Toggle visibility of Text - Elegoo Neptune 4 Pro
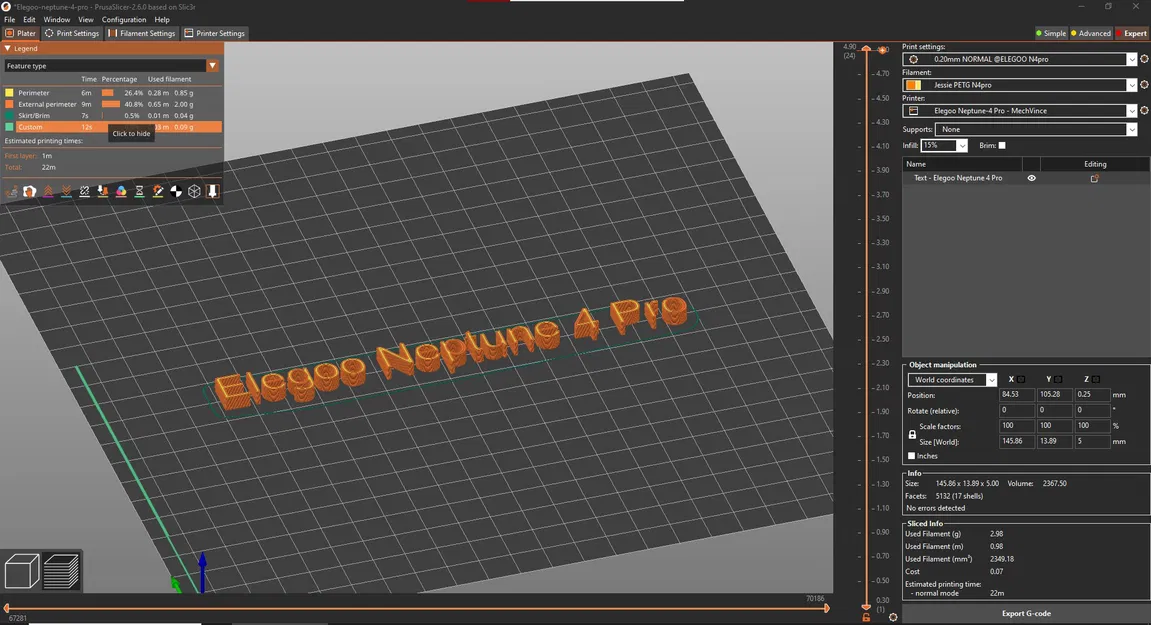The height and width of the screenshot is (625, 1151). (1031, 178)
